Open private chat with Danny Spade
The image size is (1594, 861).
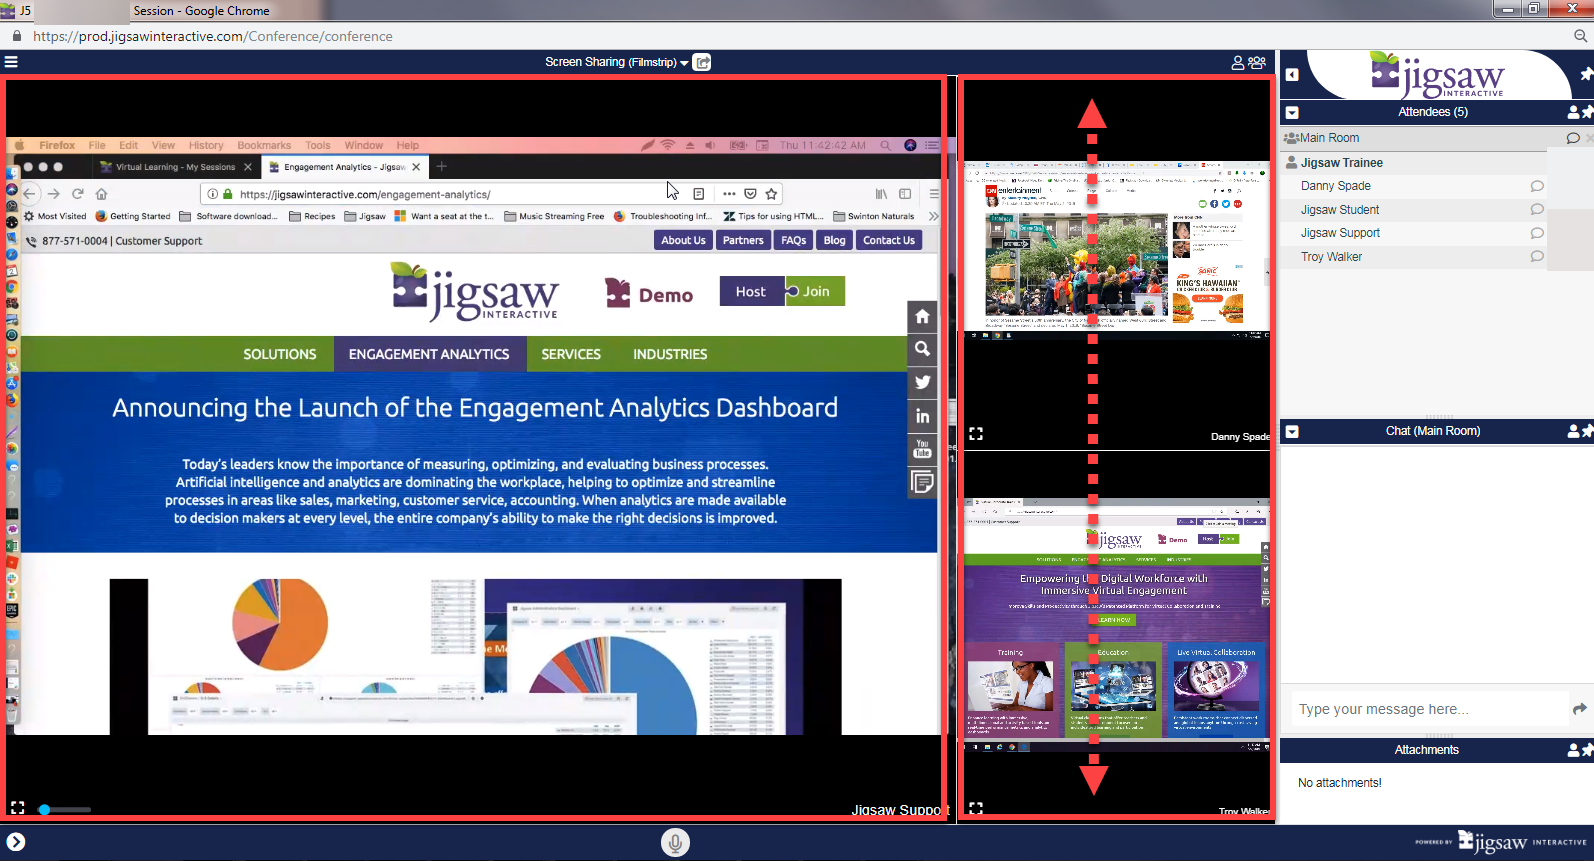tap(1537, 186)
